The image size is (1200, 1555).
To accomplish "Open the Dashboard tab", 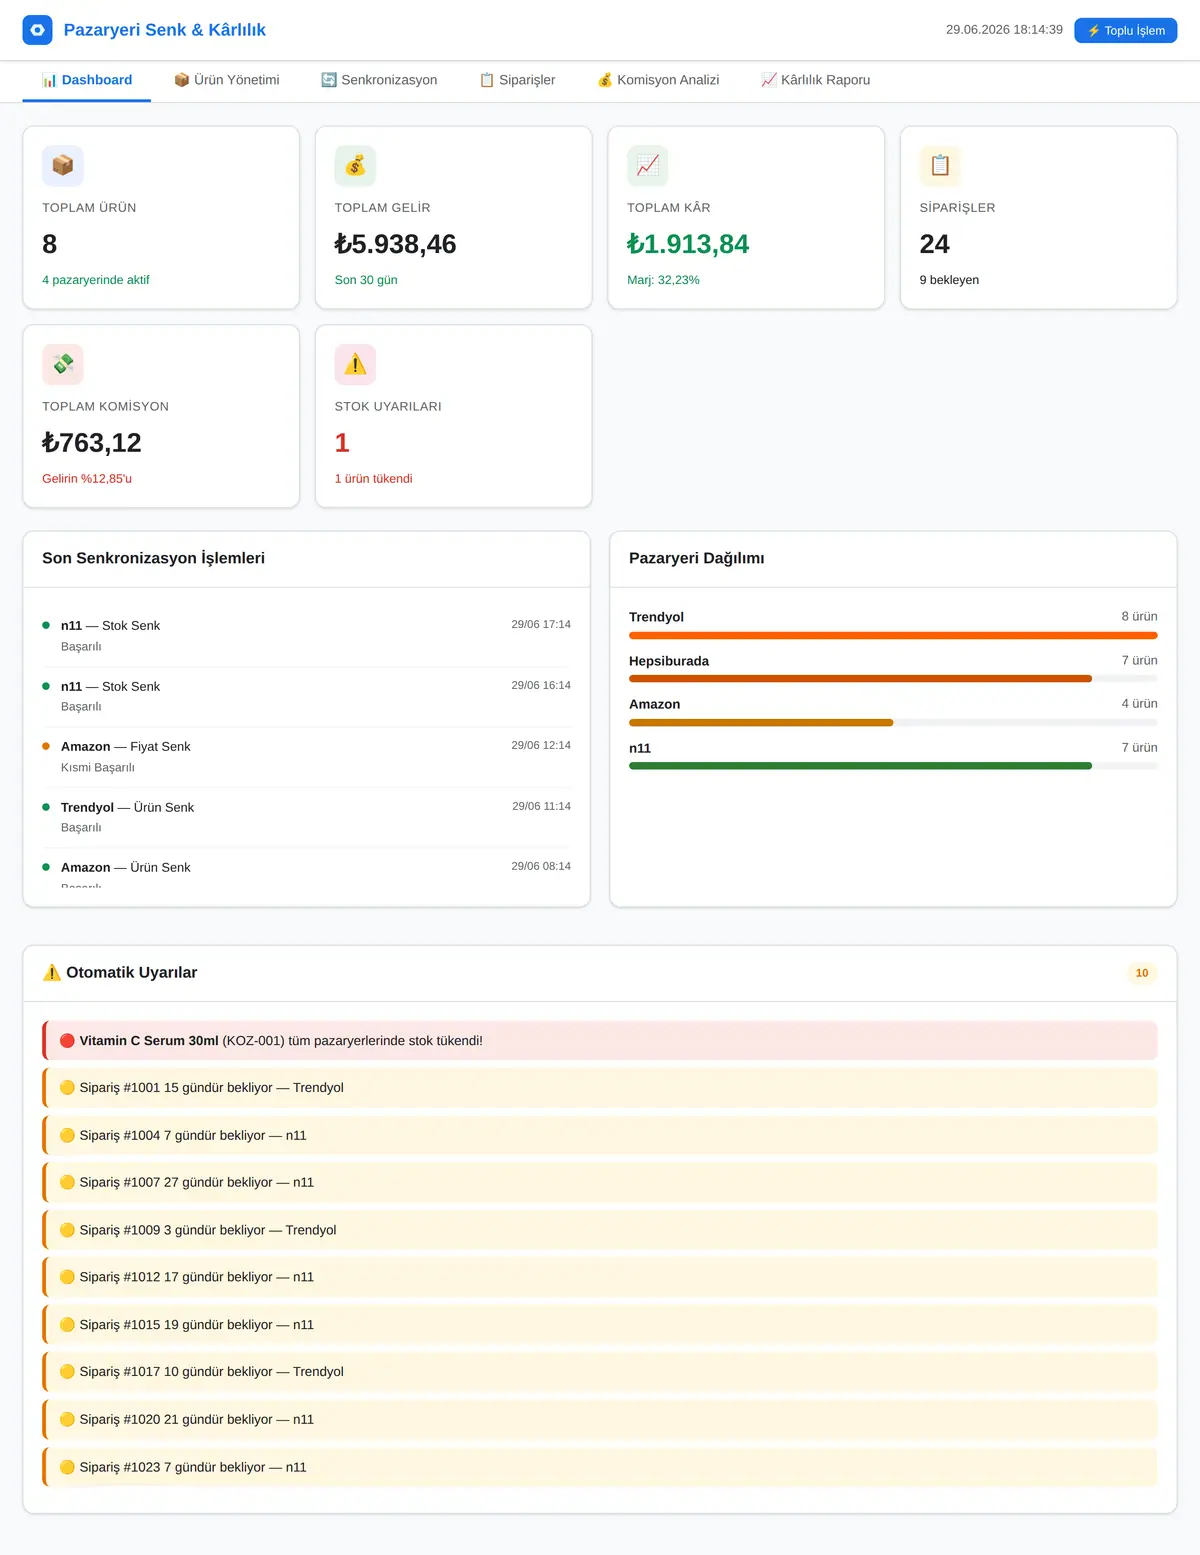I will pos(87,80).
